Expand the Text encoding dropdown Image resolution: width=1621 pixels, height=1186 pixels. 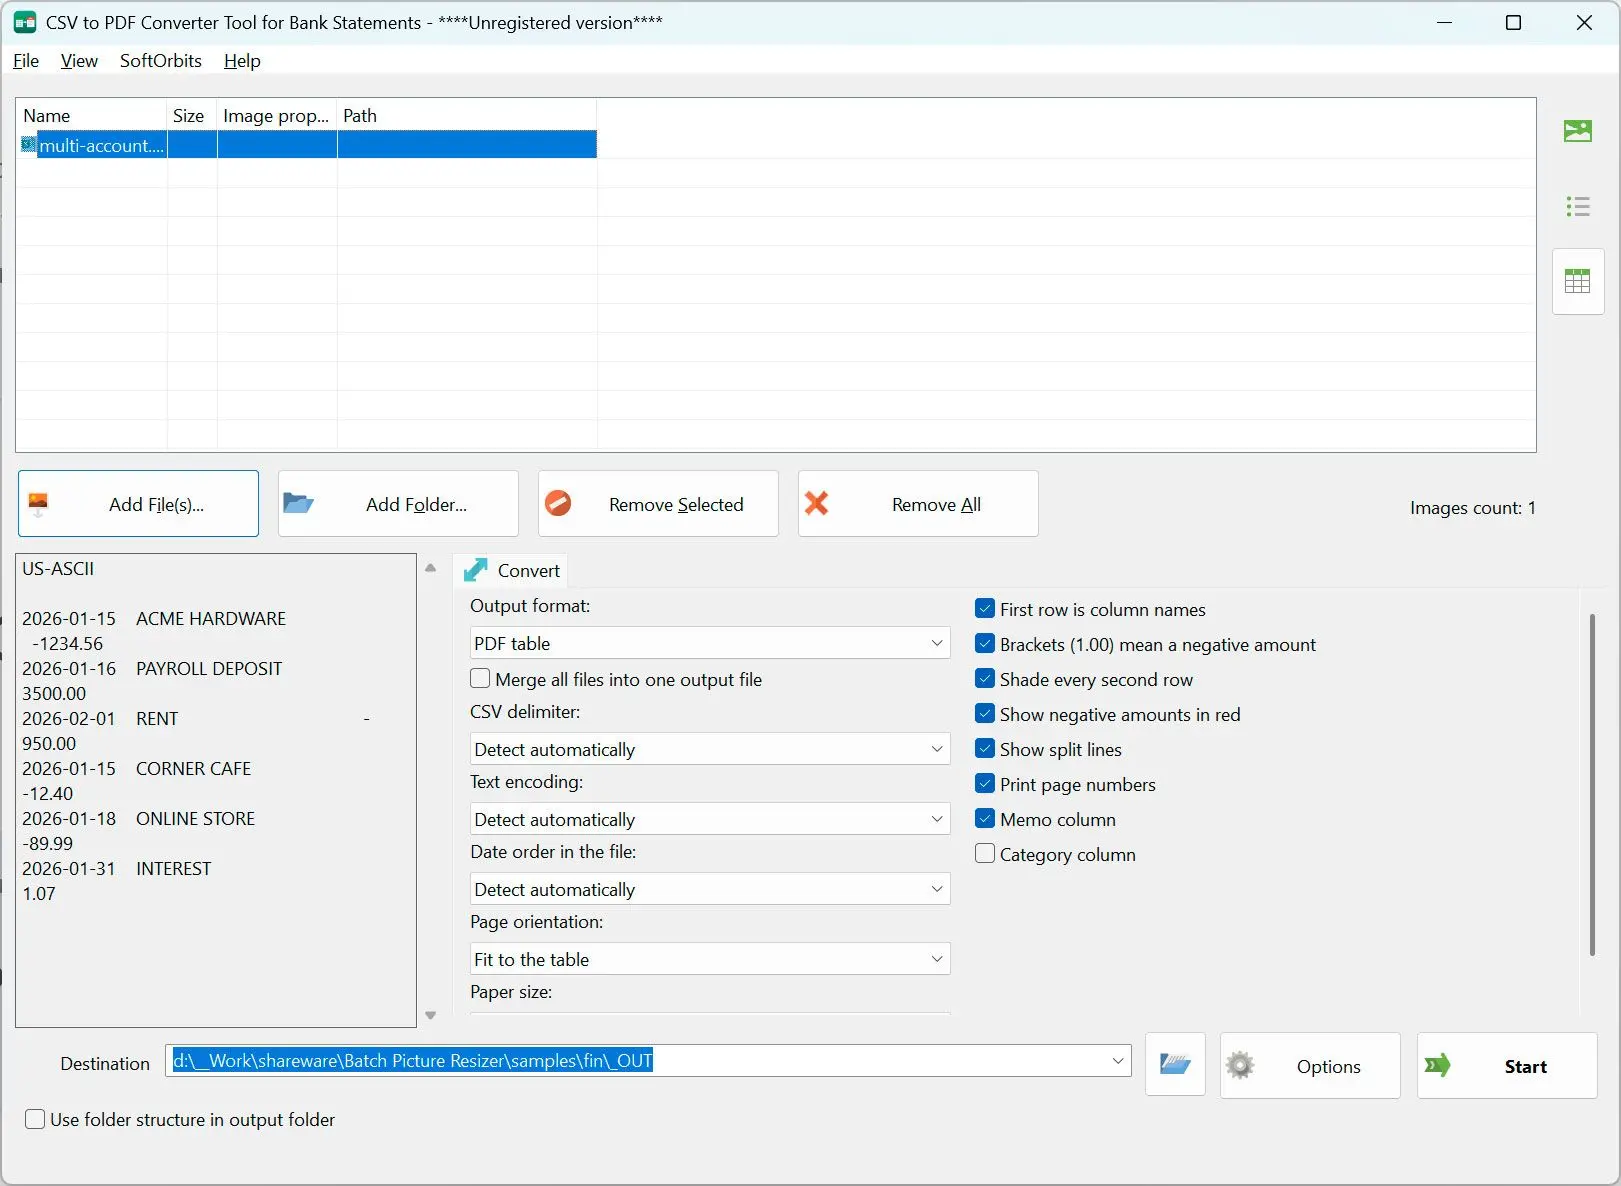[710, 819]
